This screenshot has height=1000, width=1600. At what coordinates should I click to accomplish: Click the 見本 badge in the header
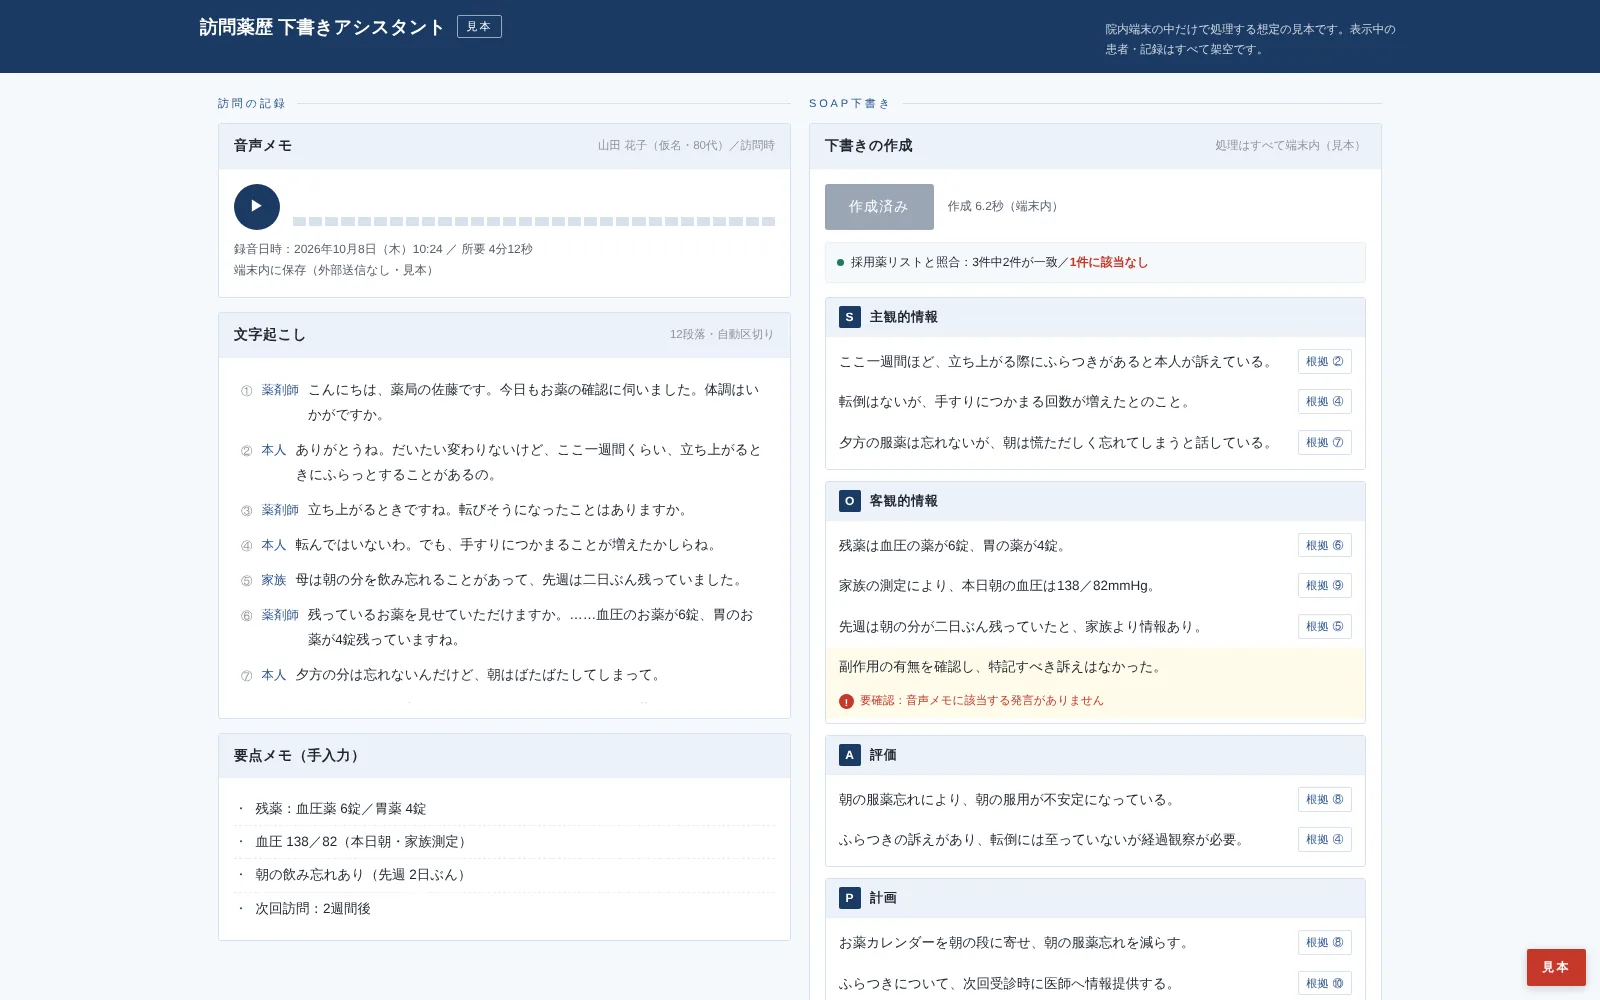[479, 27]
